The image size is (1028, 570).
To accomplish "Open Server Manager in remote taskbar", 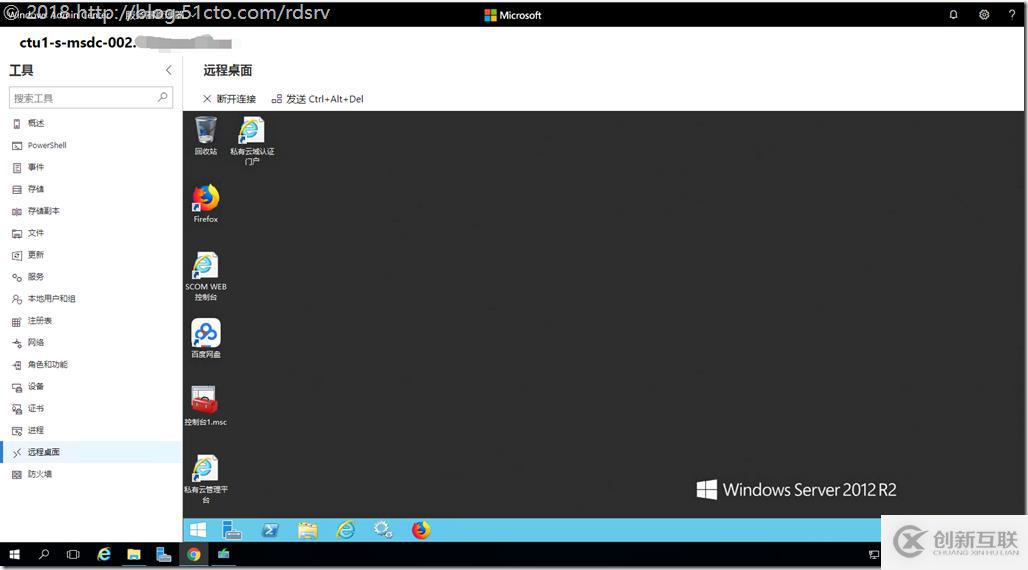I will tap(231, 530).
